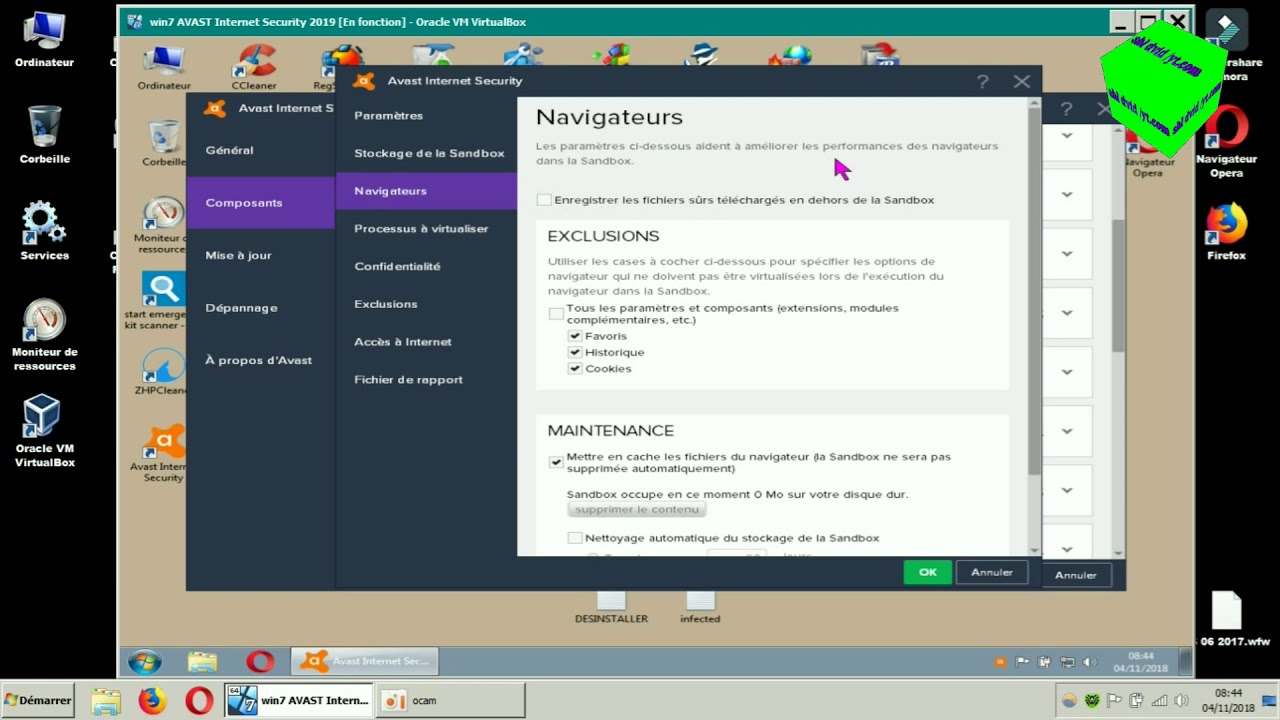Enable saving trusted downloads outside the Sandbox
This screenshot has height=720, width=1280.
tap(544, 200)
